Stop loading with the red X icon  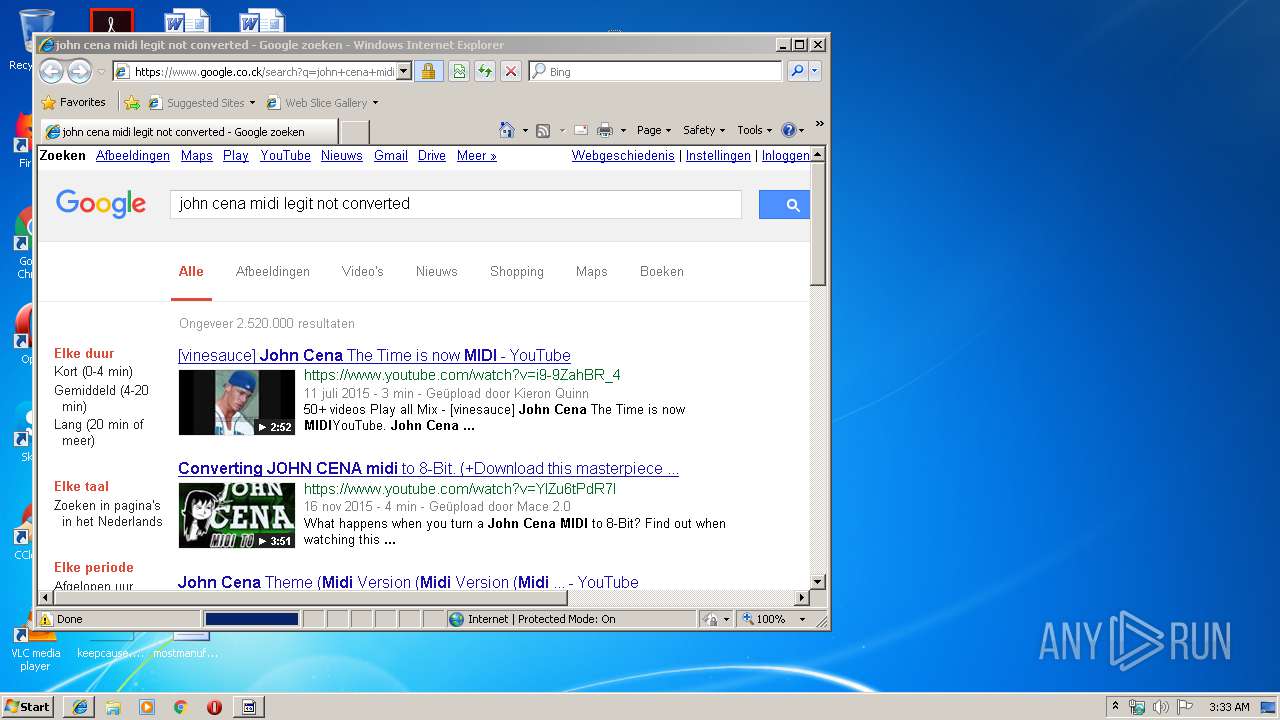pyautogui.click(x=510, y=72)
